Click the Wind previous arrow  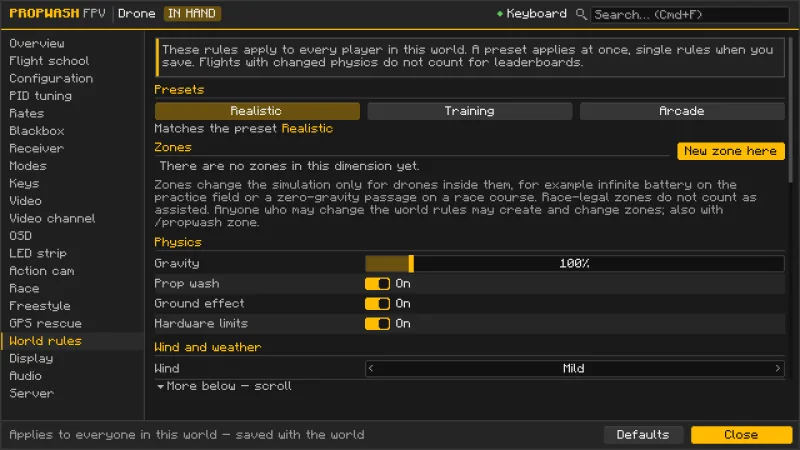click(371, 368)
